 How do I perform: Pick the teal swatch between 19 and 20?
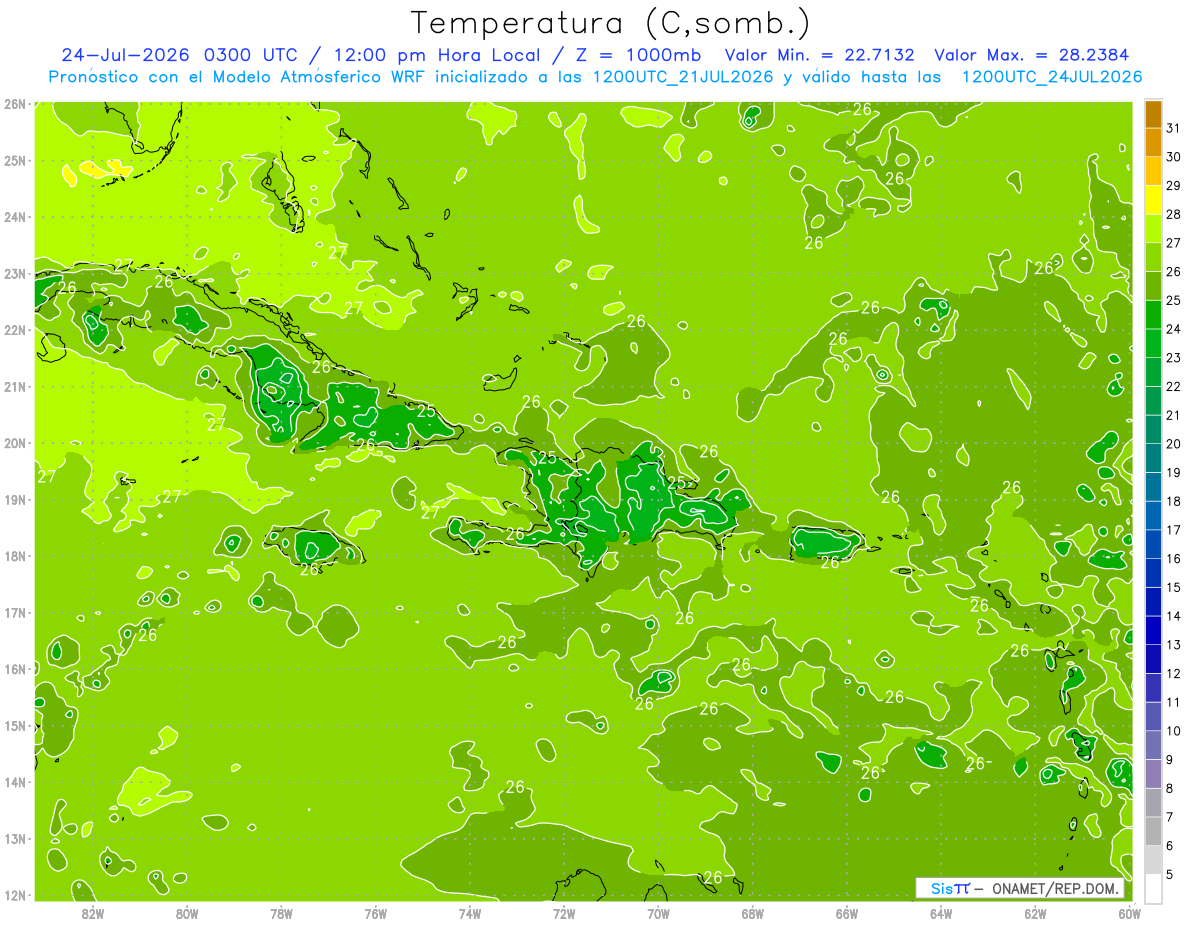pos(1153,458)
